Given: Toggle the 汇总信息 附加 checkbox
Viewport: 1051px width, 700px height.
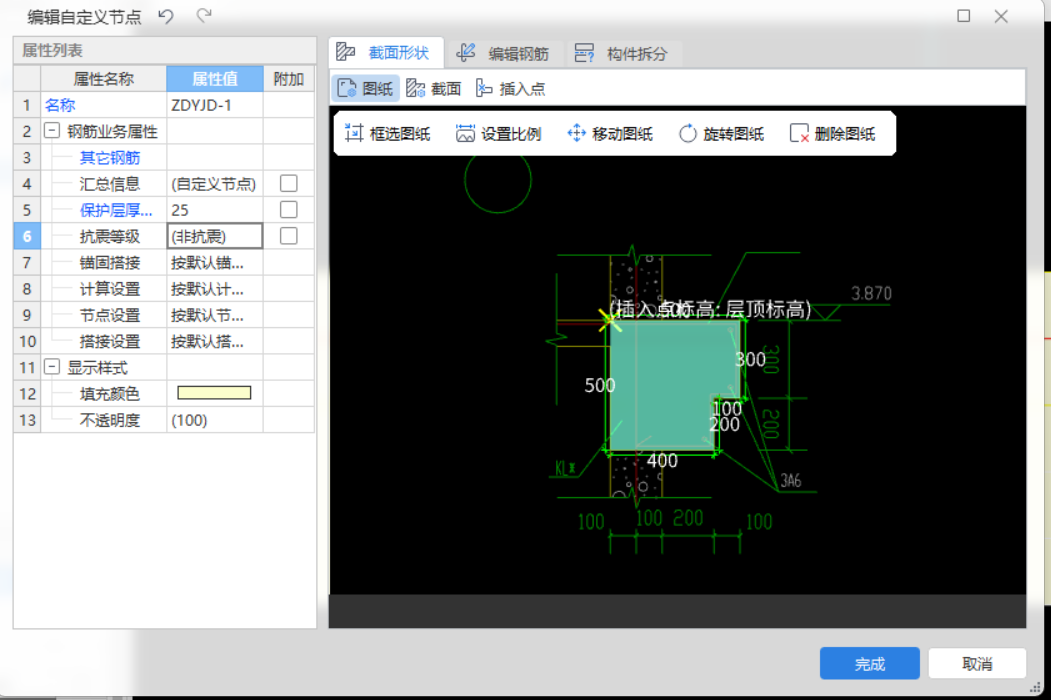Looking at the screenshot, I should [x=289, y=183].
